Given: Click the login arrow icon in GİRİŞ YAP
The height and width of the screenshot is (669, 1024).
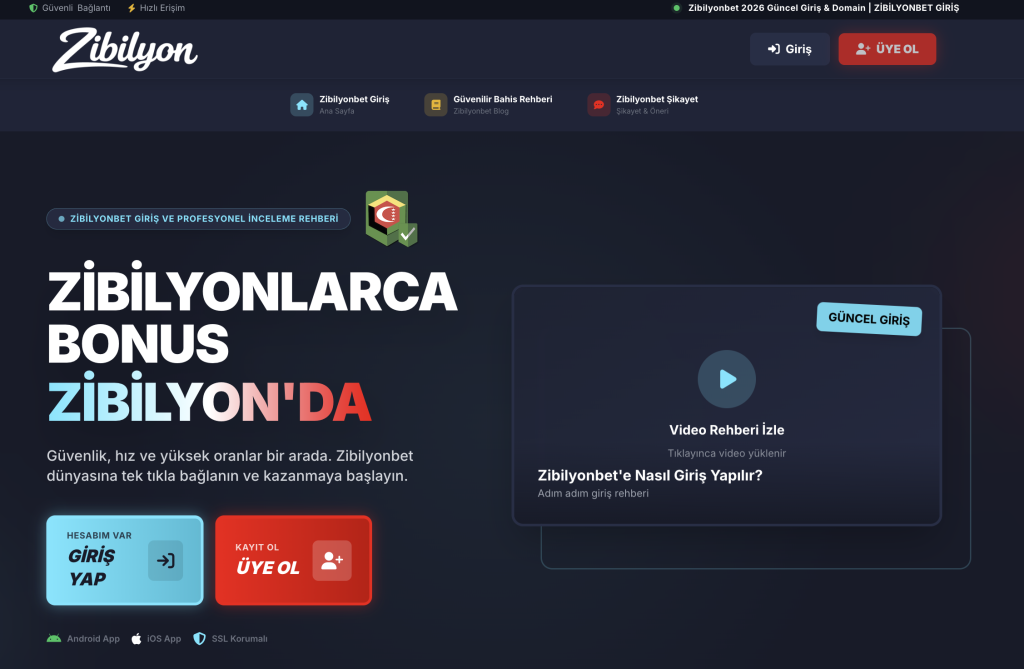Looking at the screenshot, I should 165,561.
